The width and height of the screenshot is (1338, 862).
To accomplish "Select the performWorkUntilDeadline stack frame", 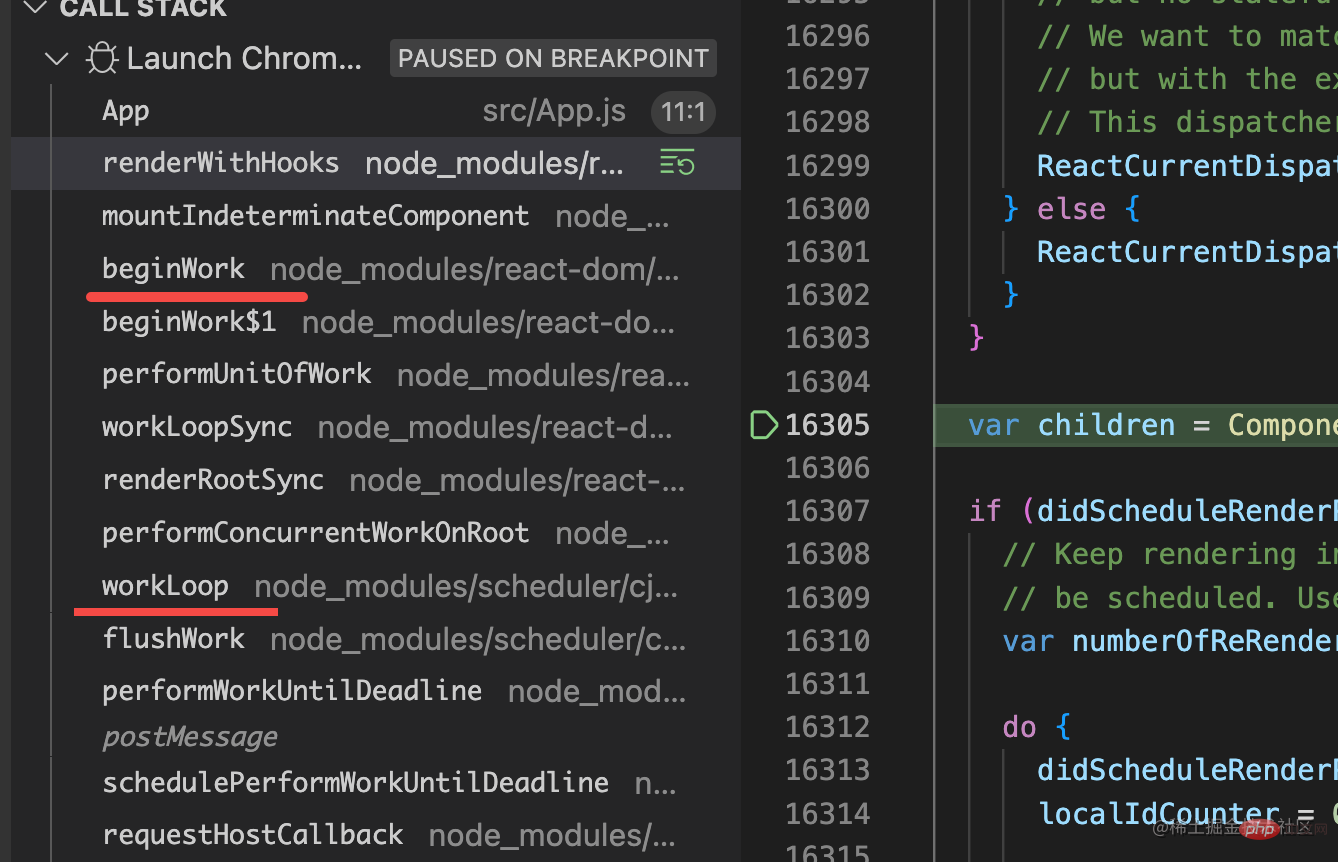I will (376, 691).
